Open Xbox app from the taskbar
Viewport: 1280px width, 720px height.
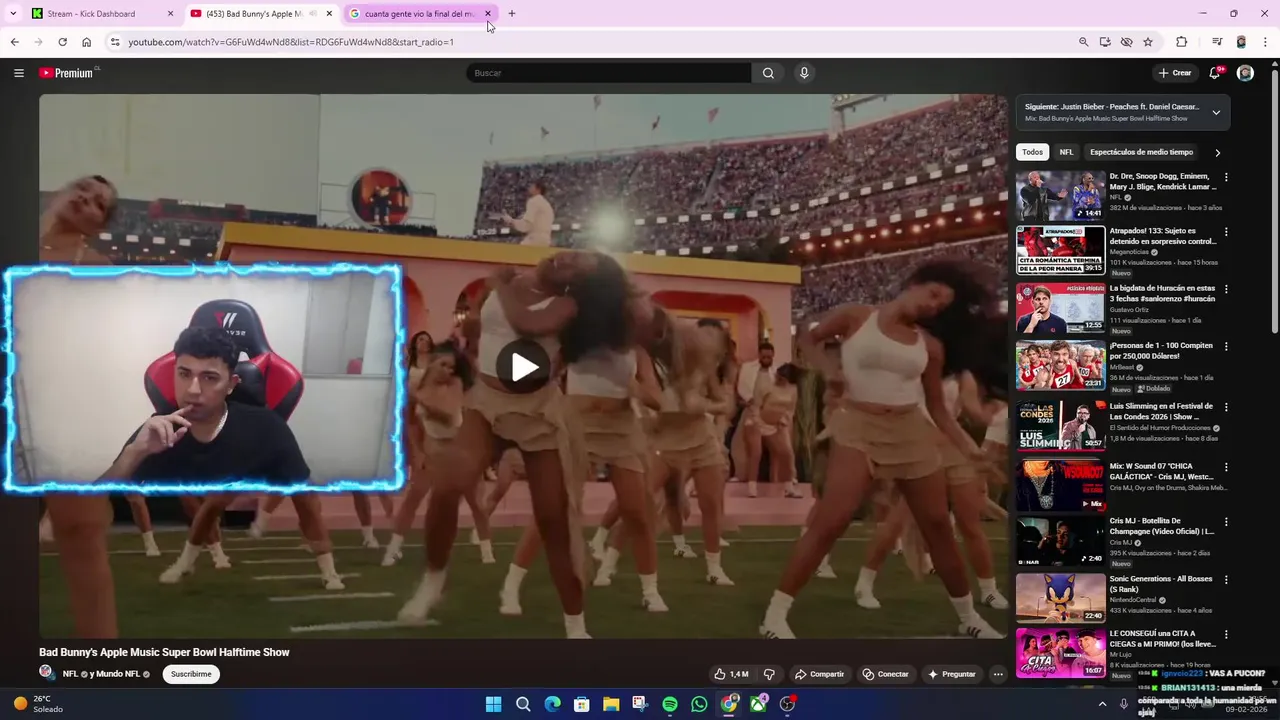pos(758,704)
